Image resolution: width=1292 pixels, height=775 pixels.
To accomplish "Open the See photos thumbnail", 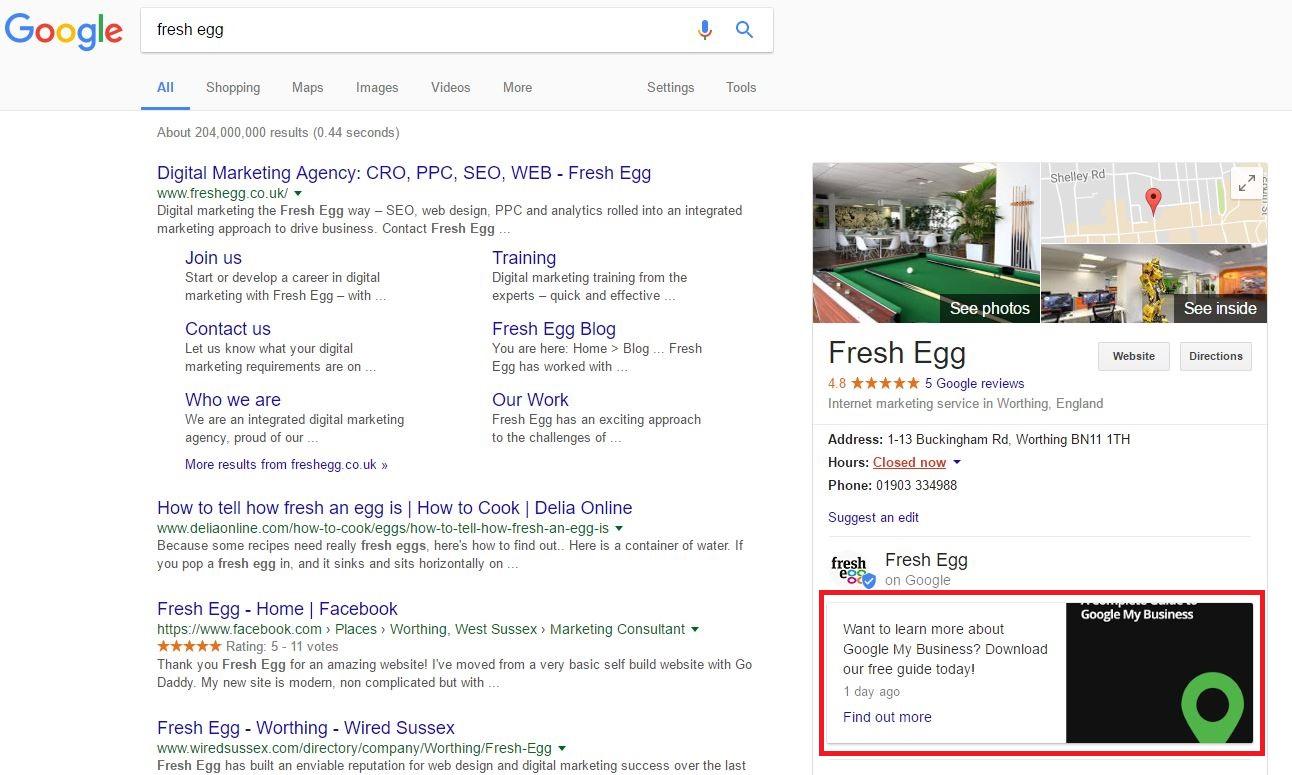I will (x=926, y=243).
